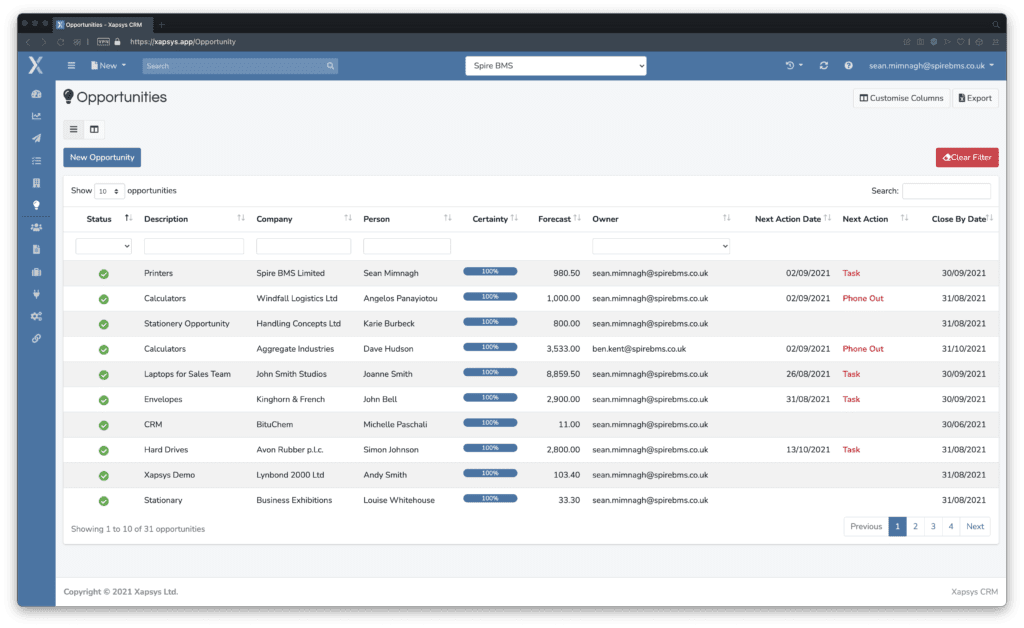
Task: Open Phone Out action for Windfall Logistics
Action: pyautogui.click(x=863, y=298)
